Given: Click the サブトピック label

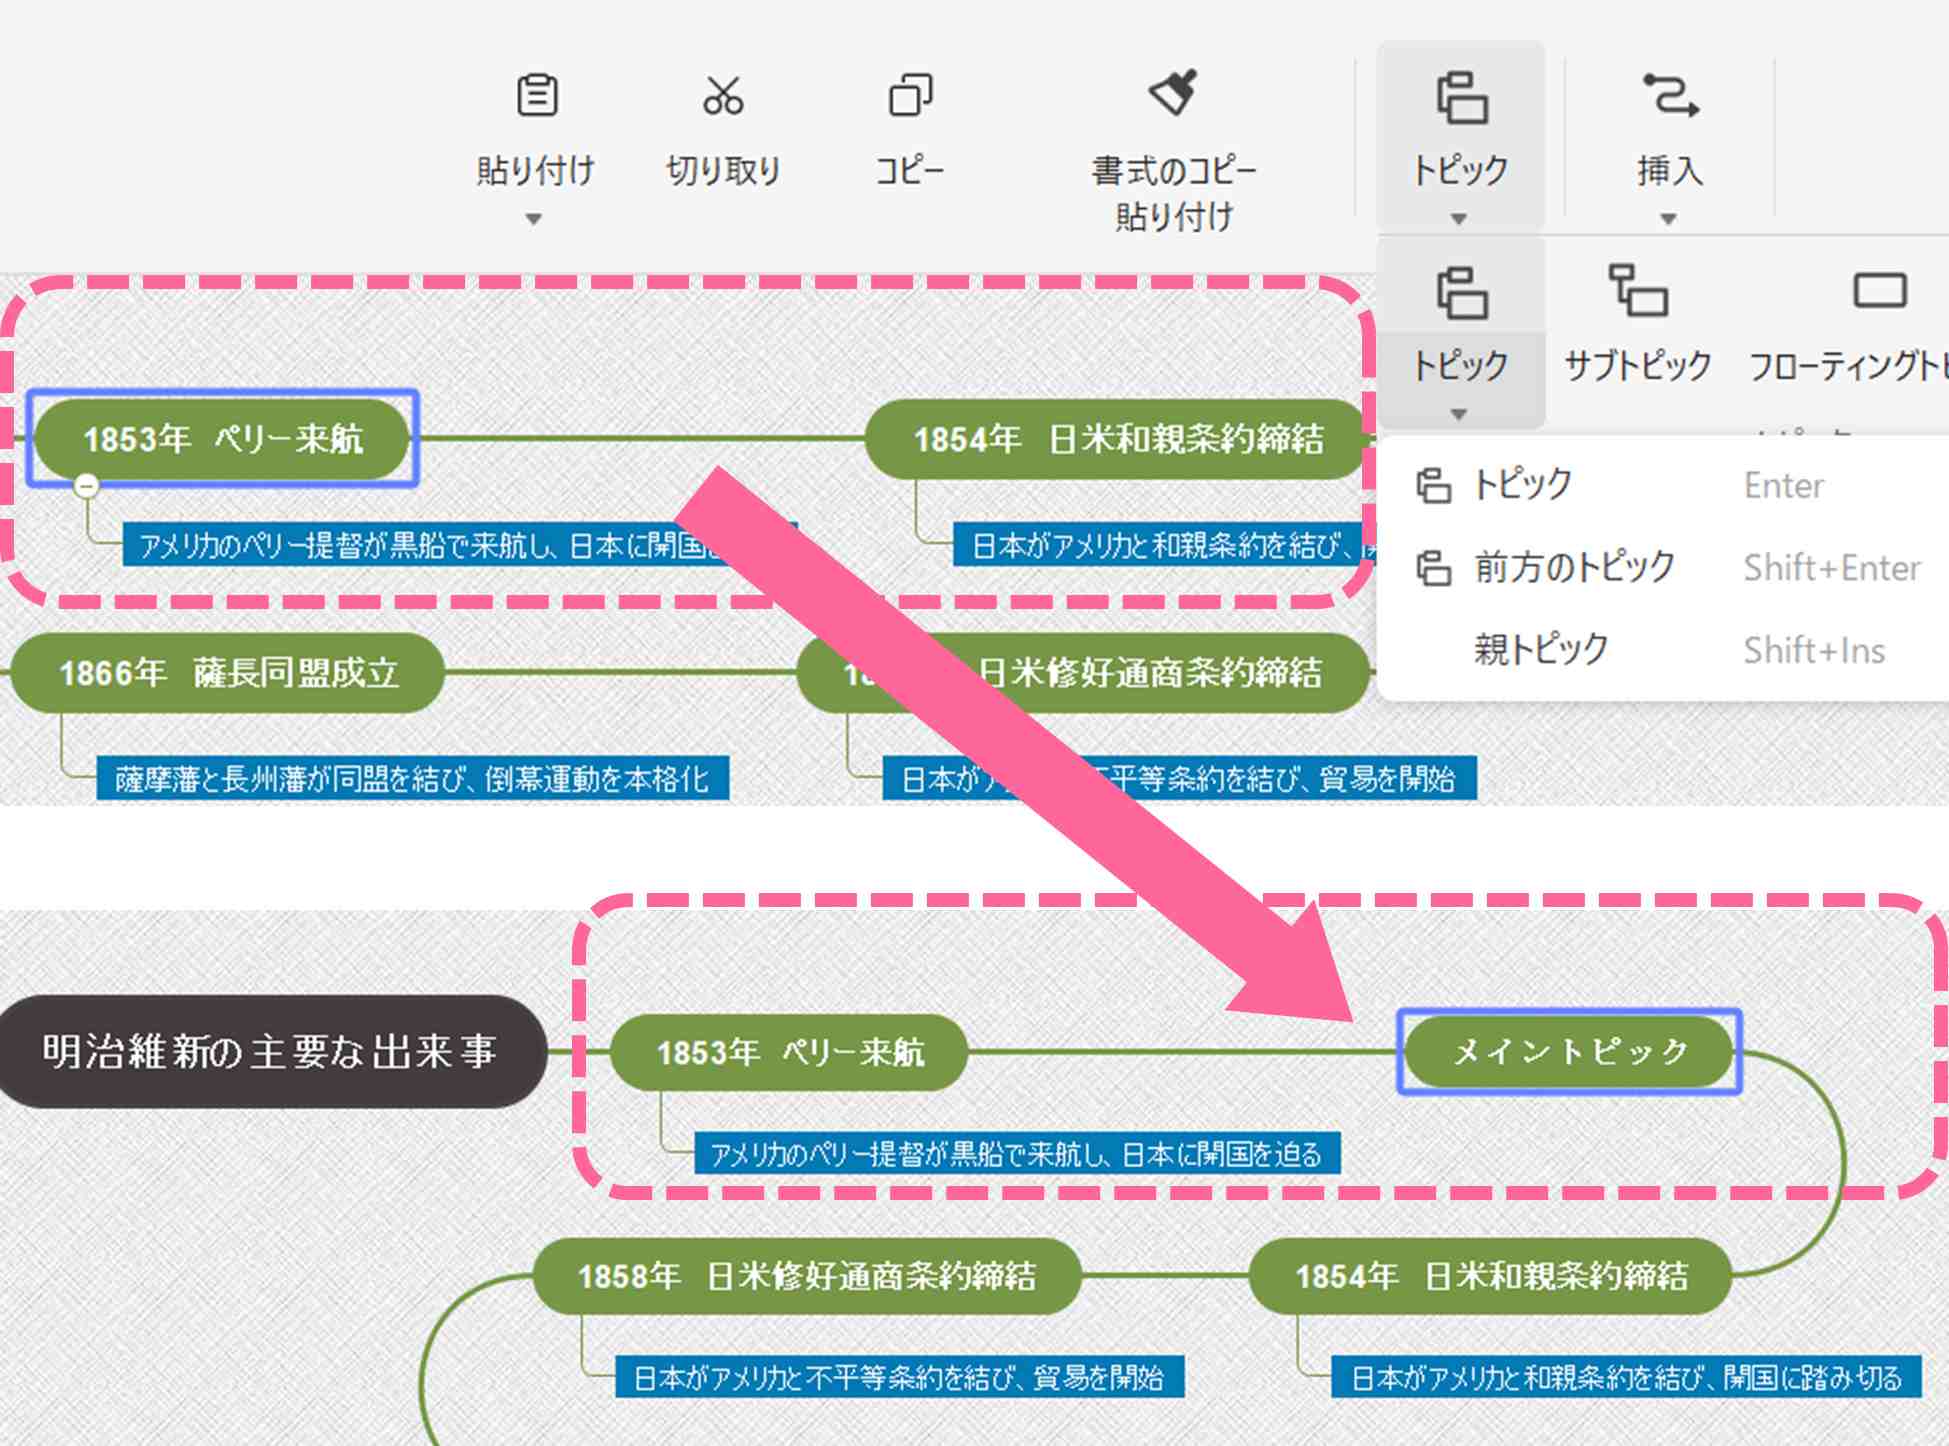Looking at the screenshot, I should tap(1638, 366).
